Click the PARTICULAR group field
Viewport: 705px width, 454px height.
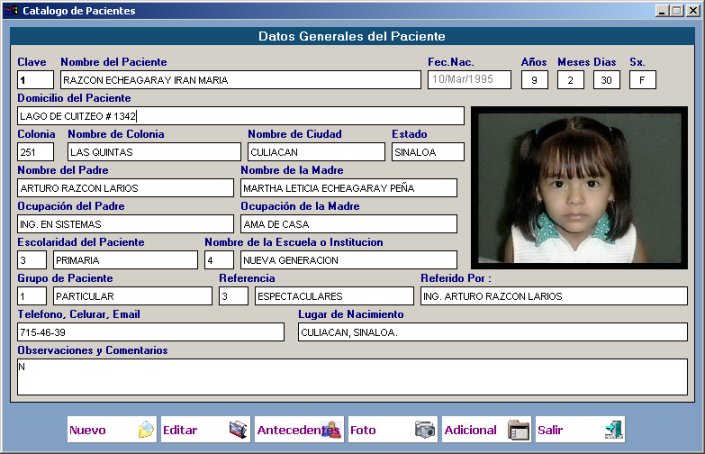tap(133, 296)
